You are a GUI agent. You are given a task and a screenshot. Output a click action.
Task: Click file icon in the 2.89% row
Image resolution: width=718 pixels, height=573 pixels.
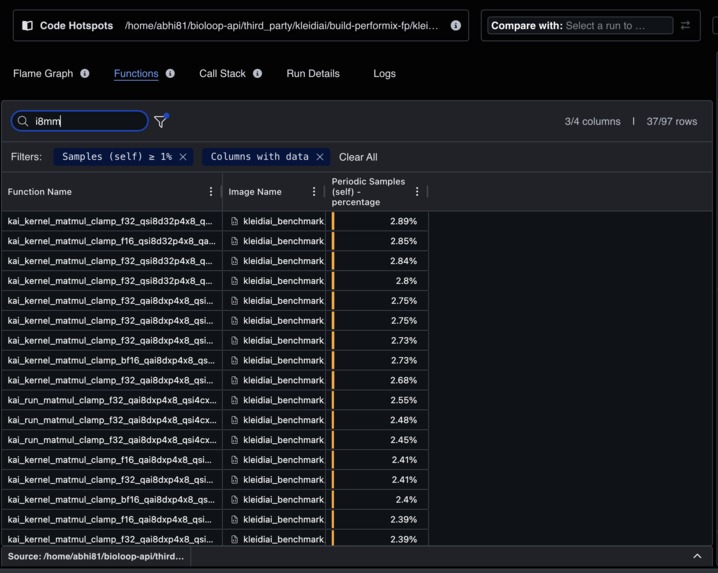tap(234, 221)
